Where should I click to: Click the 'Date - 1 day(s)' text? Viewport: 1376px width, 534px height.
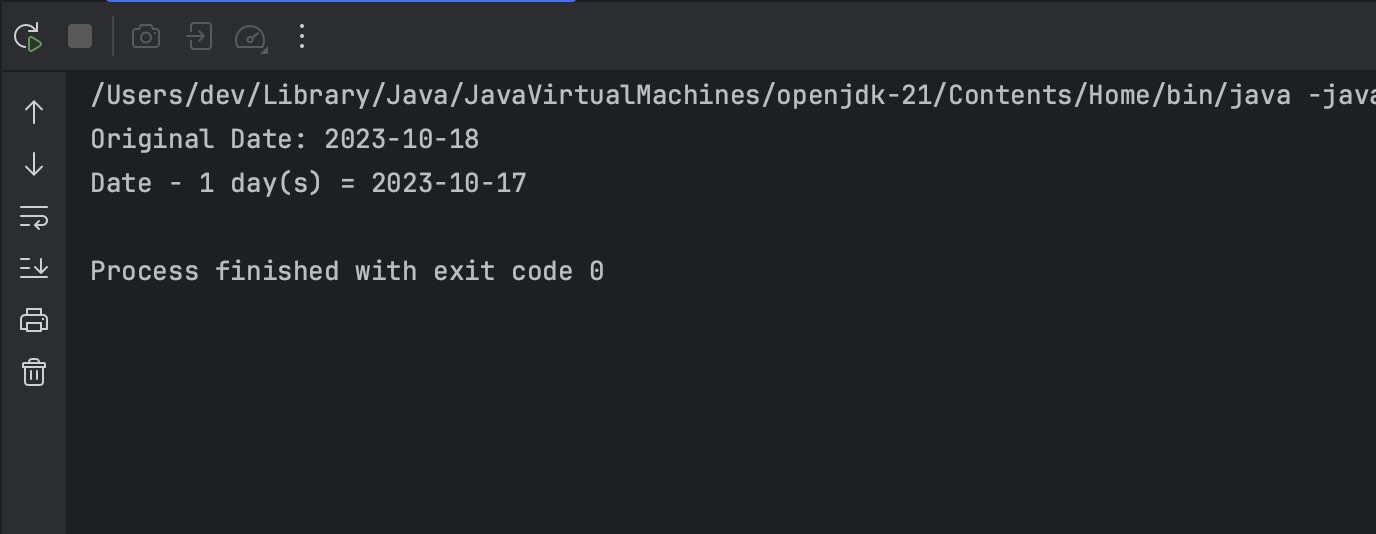coord(207,183)
